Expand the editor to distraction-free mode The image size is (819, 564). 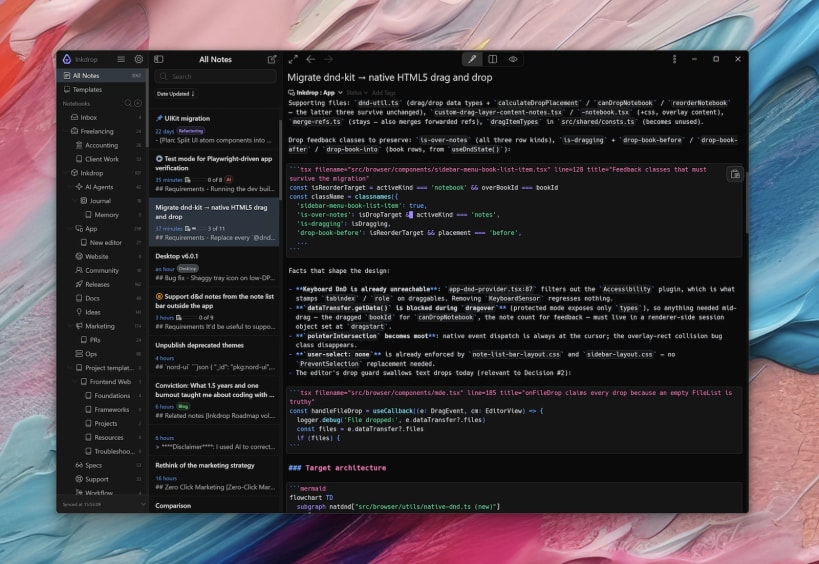coord(294,60)
